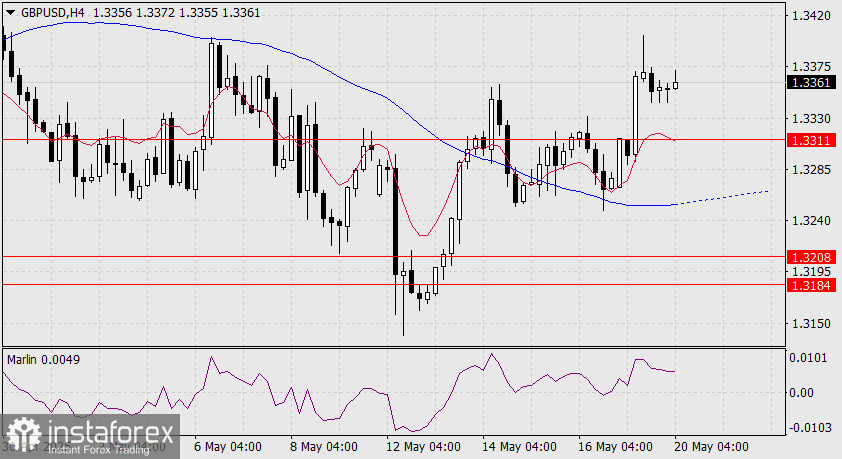Image resolution: width=842 pixels, height=459 pixels.
Task: Click the chart menu triangle beside GBPUSD,H4
Action: click(x=10, y=13)
